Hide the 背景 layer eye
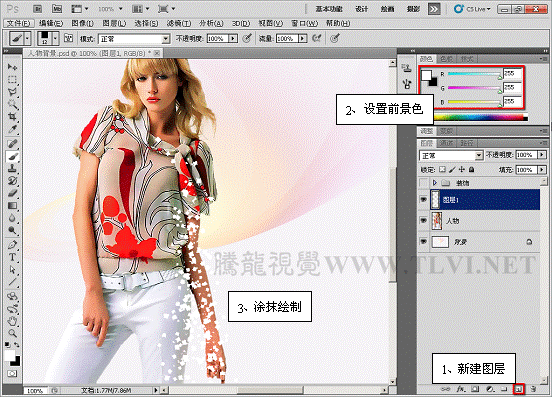 [424, 241]
